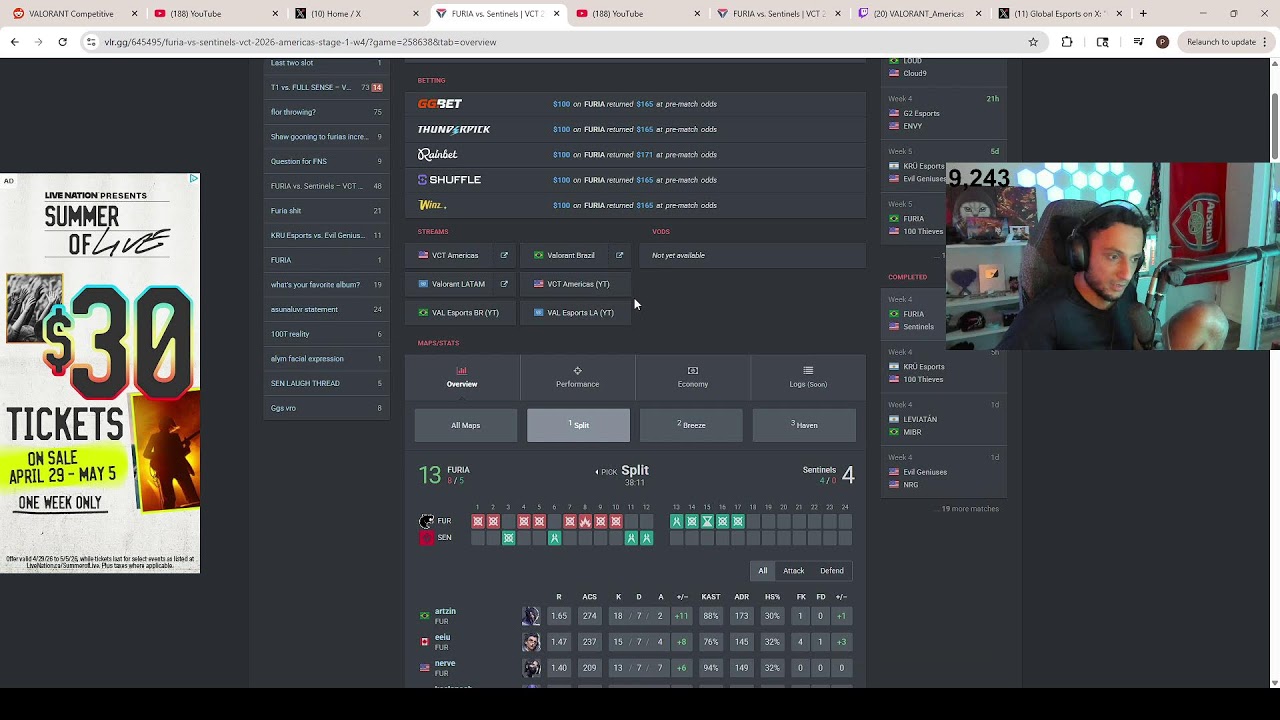This screenshot has width=1280, height=720.
Task: Open browser extensions puzzle icon
Action: tap(1067, 42)
